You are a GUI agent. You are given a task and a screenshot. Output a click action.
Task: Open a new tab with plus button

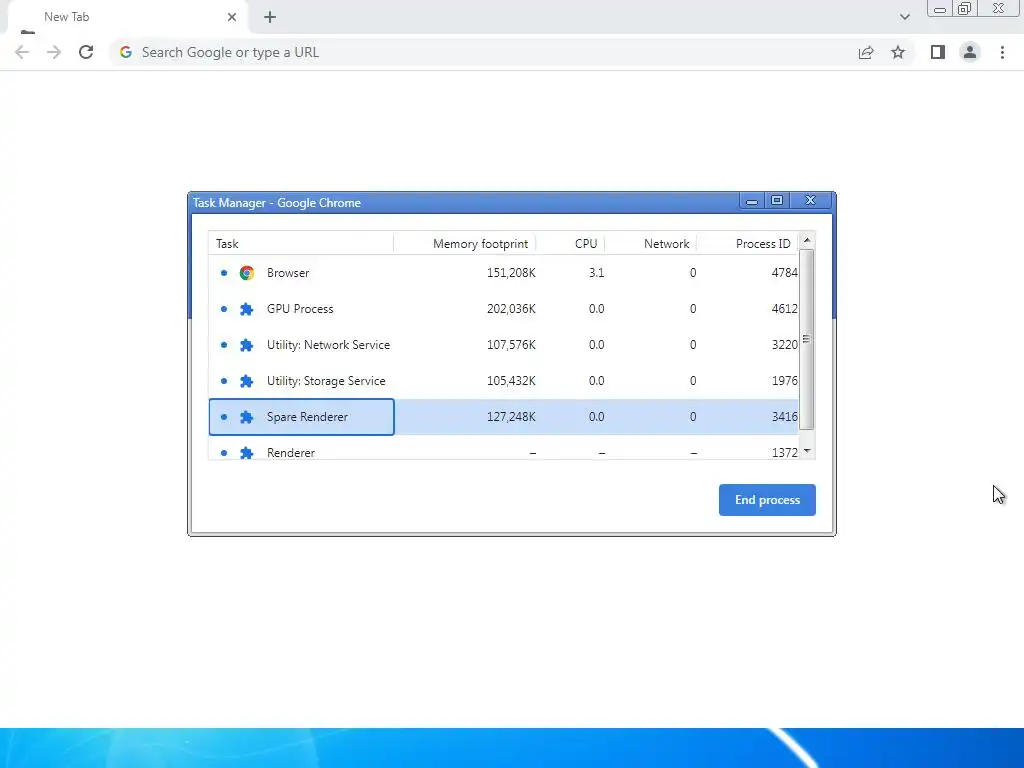[x=270, y=18]
